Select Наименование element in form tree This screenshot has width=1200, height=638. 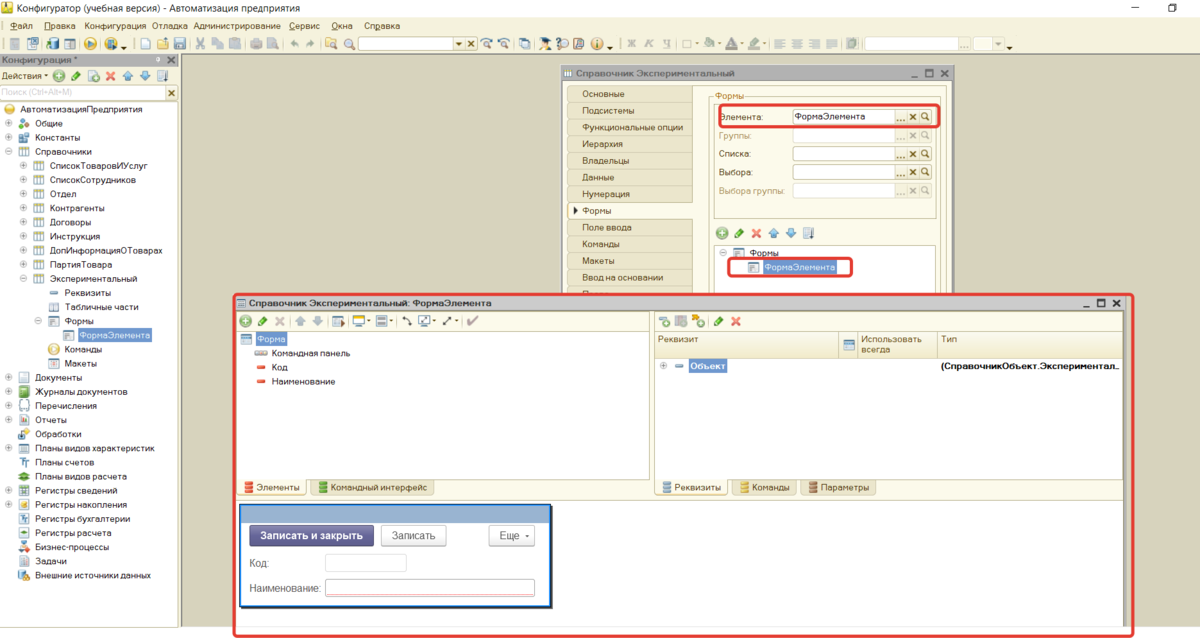303,381
